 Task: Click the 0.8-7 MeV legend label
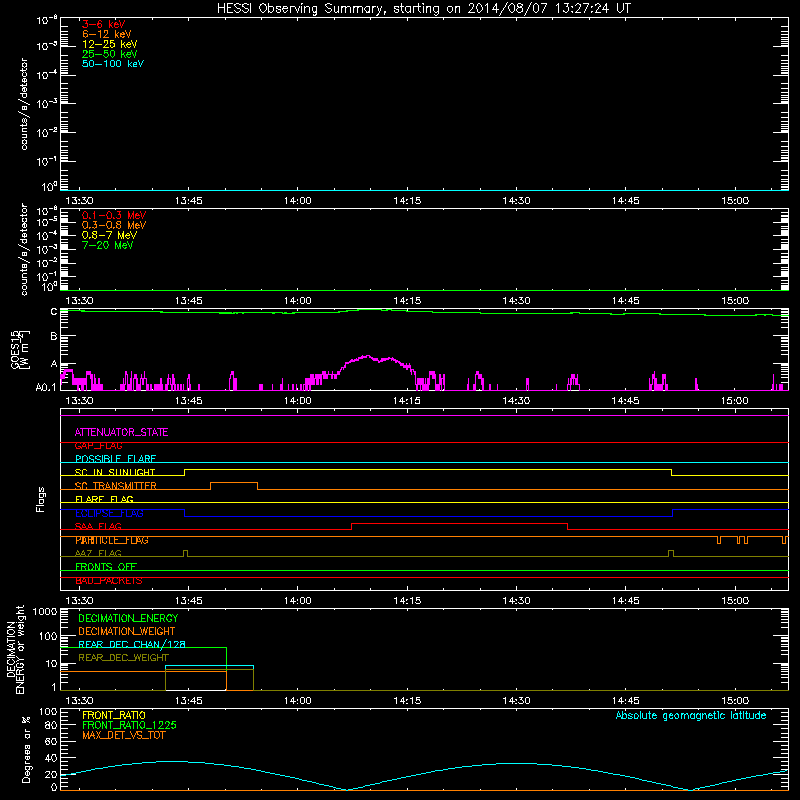point(109,235)
